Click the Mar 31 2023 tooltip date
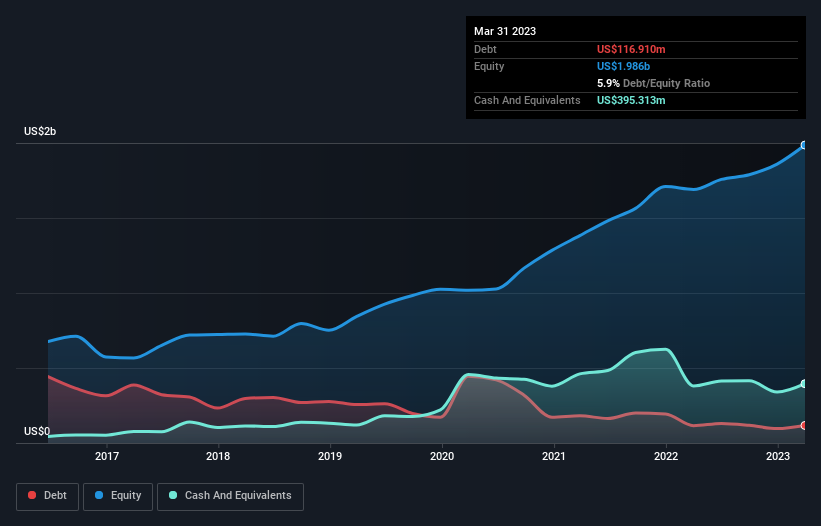The height and width of the screenshot is (526, 821). point(505,31)
